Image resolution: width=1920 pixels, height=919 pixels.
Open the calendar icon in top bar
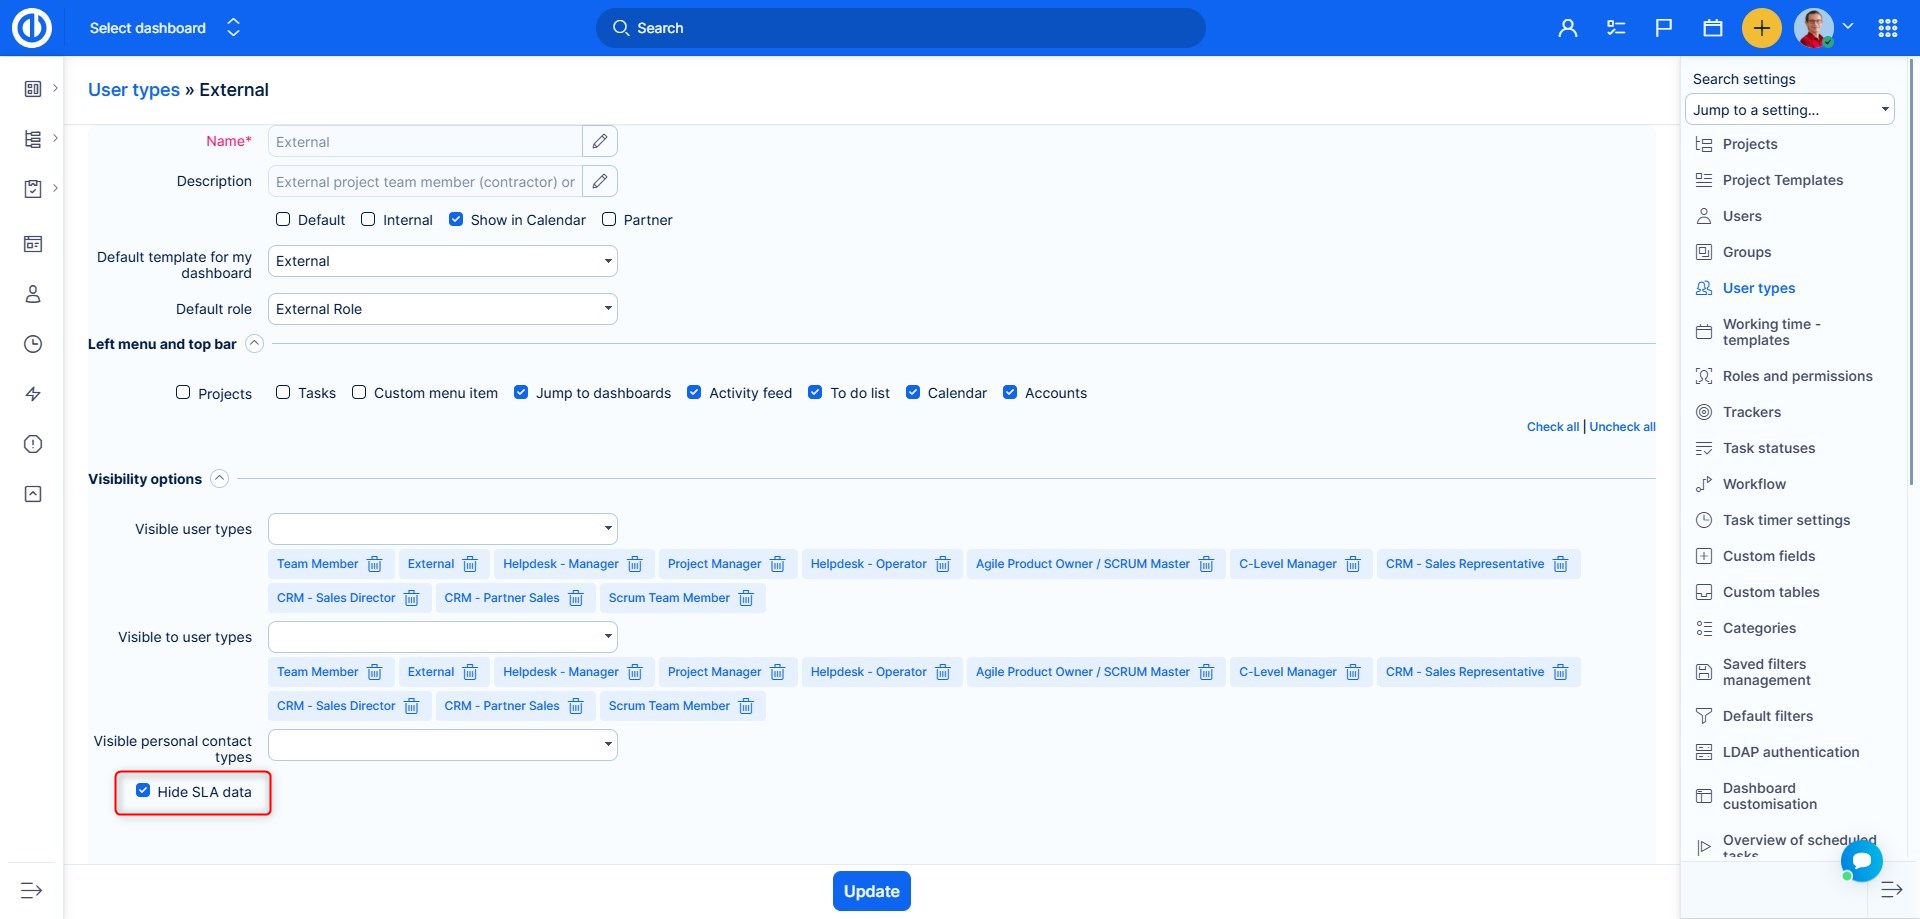pyautogui.click(x=1713, y=28)
